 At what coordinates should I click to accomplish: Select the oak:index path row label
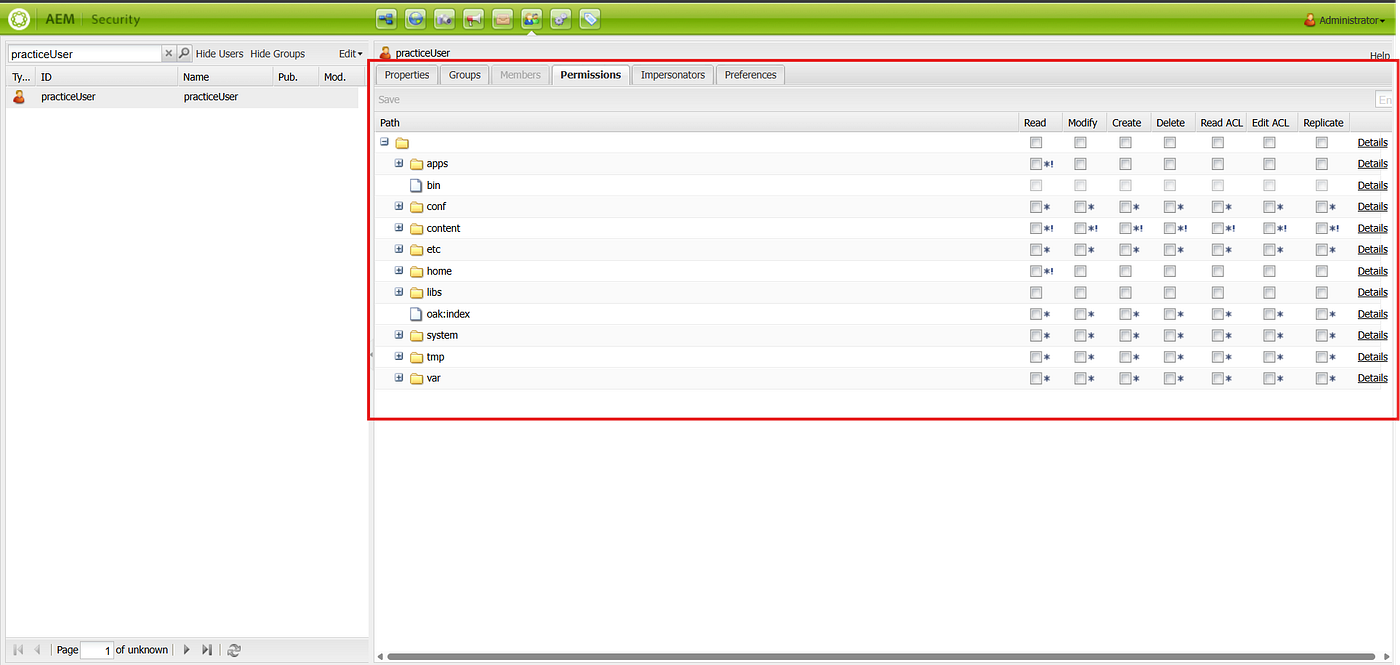coord(448,314)
